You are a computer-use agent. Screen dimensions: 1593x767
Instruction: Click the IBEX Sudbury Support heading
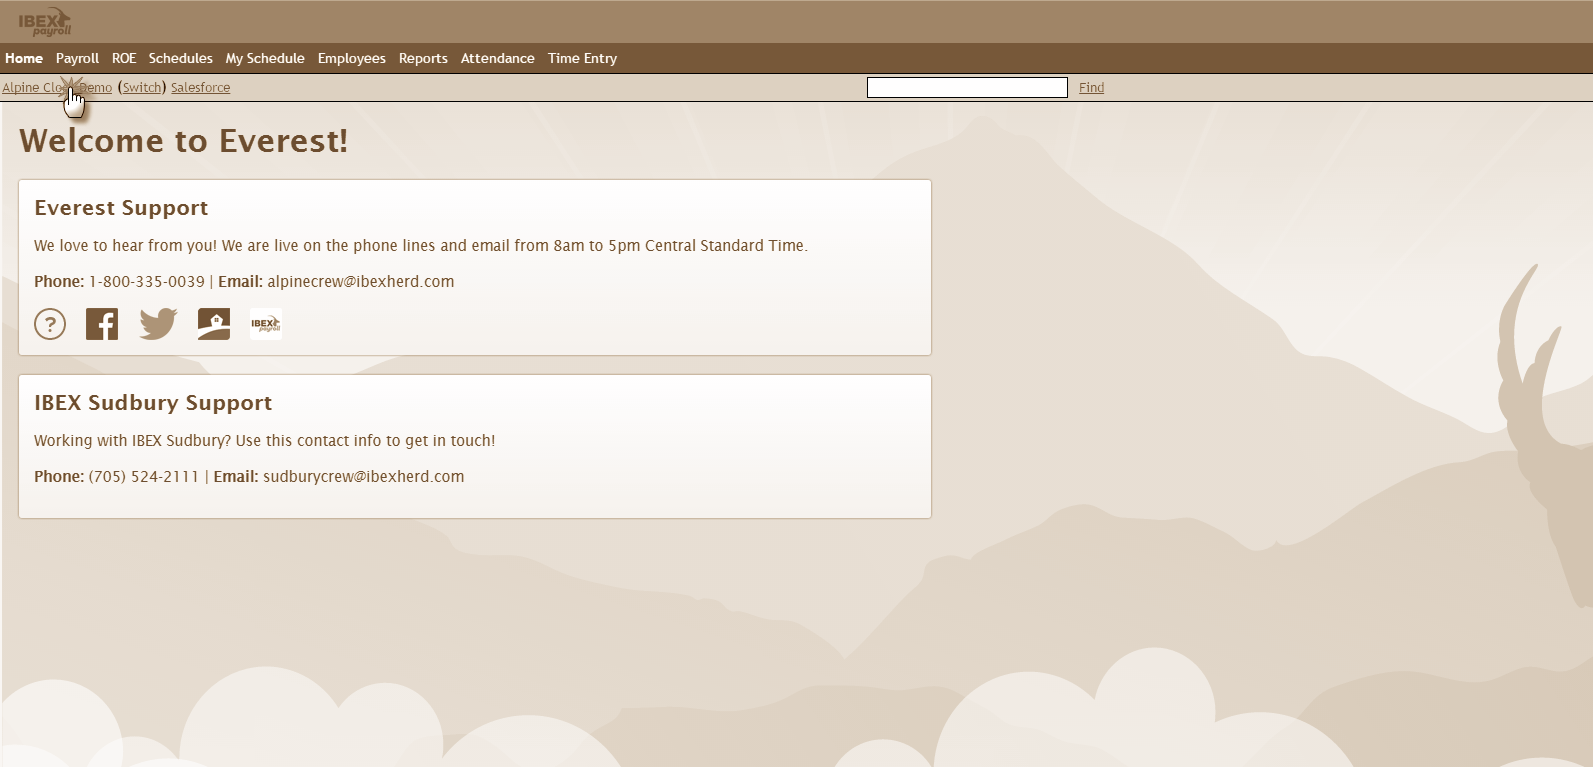[x=153, y=403]
